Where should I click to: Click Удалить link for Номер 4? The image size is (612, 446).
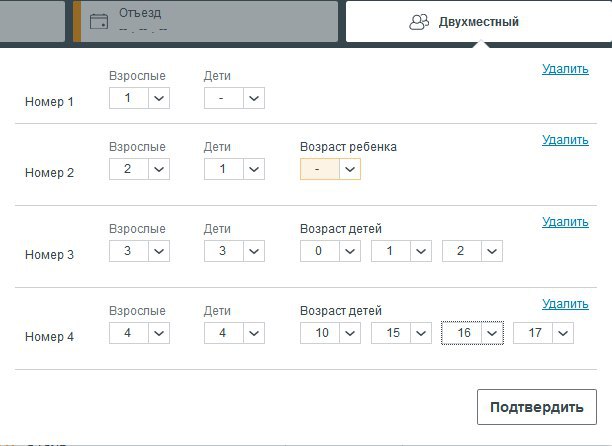[565, 304]
